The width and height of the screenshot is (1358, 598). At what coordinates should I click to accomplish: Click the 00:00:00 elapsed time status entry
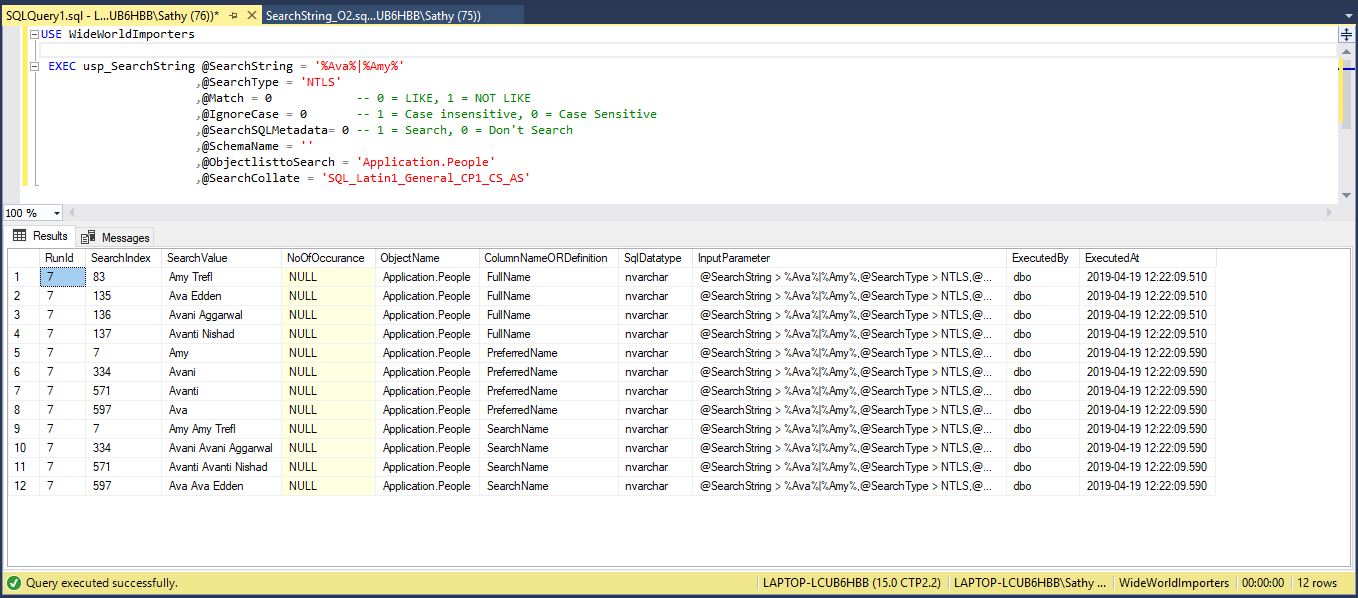pyautogui.click(x=1265, y=582)
